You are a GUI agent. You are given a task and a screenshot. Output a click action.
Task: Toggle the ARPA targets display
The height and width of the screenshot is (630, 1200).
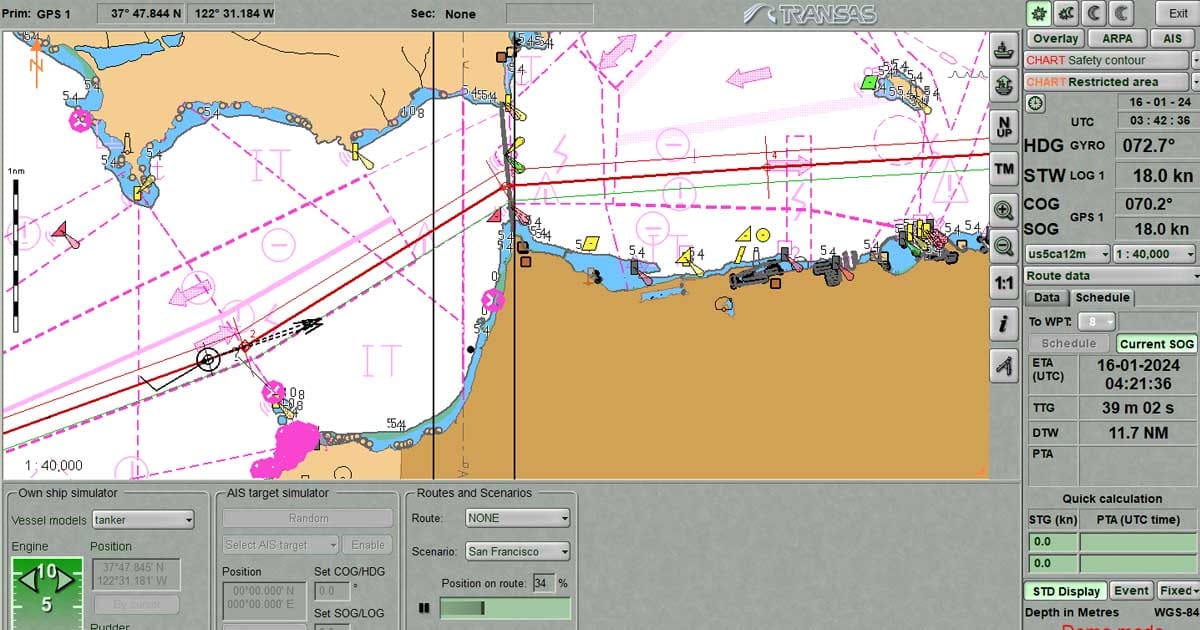click(x=1117, y=38)
